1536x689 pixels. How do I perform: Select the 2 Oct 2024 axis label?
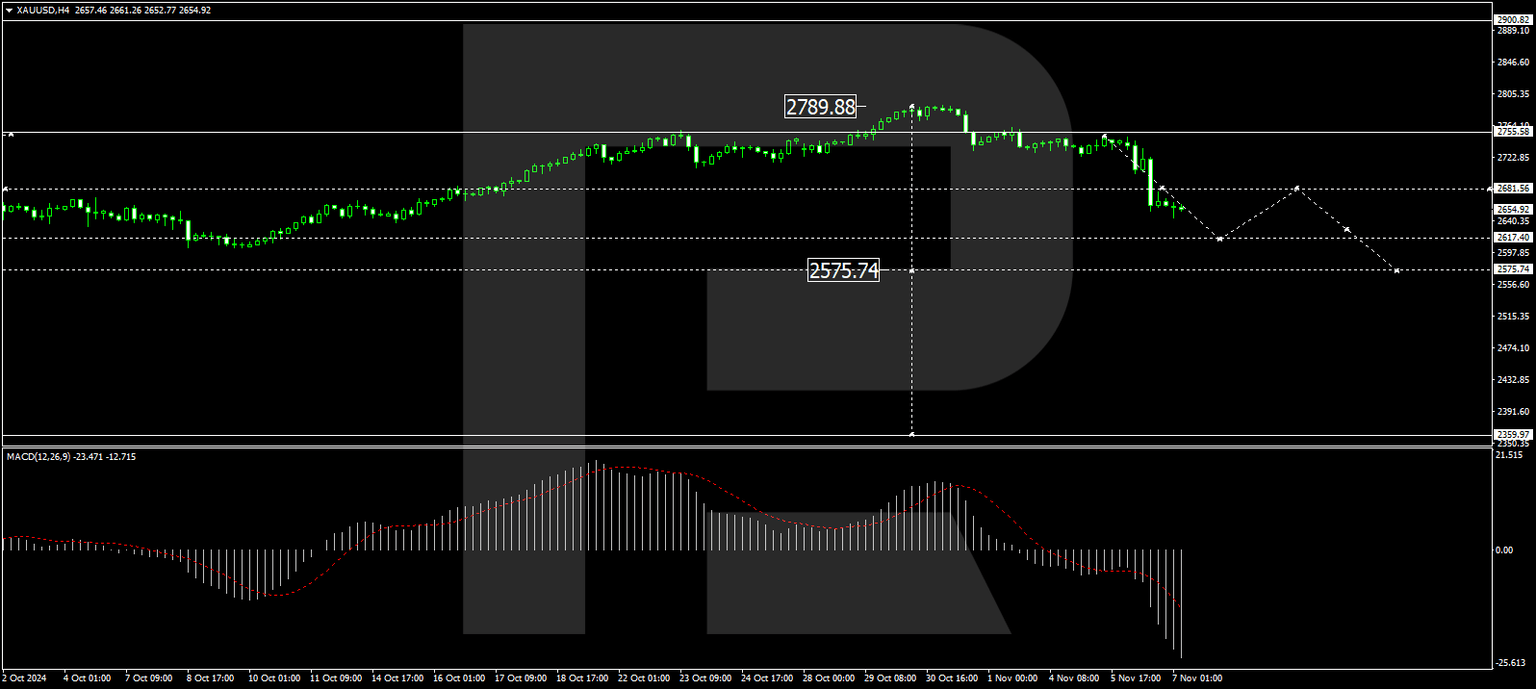tap(25, 678)
